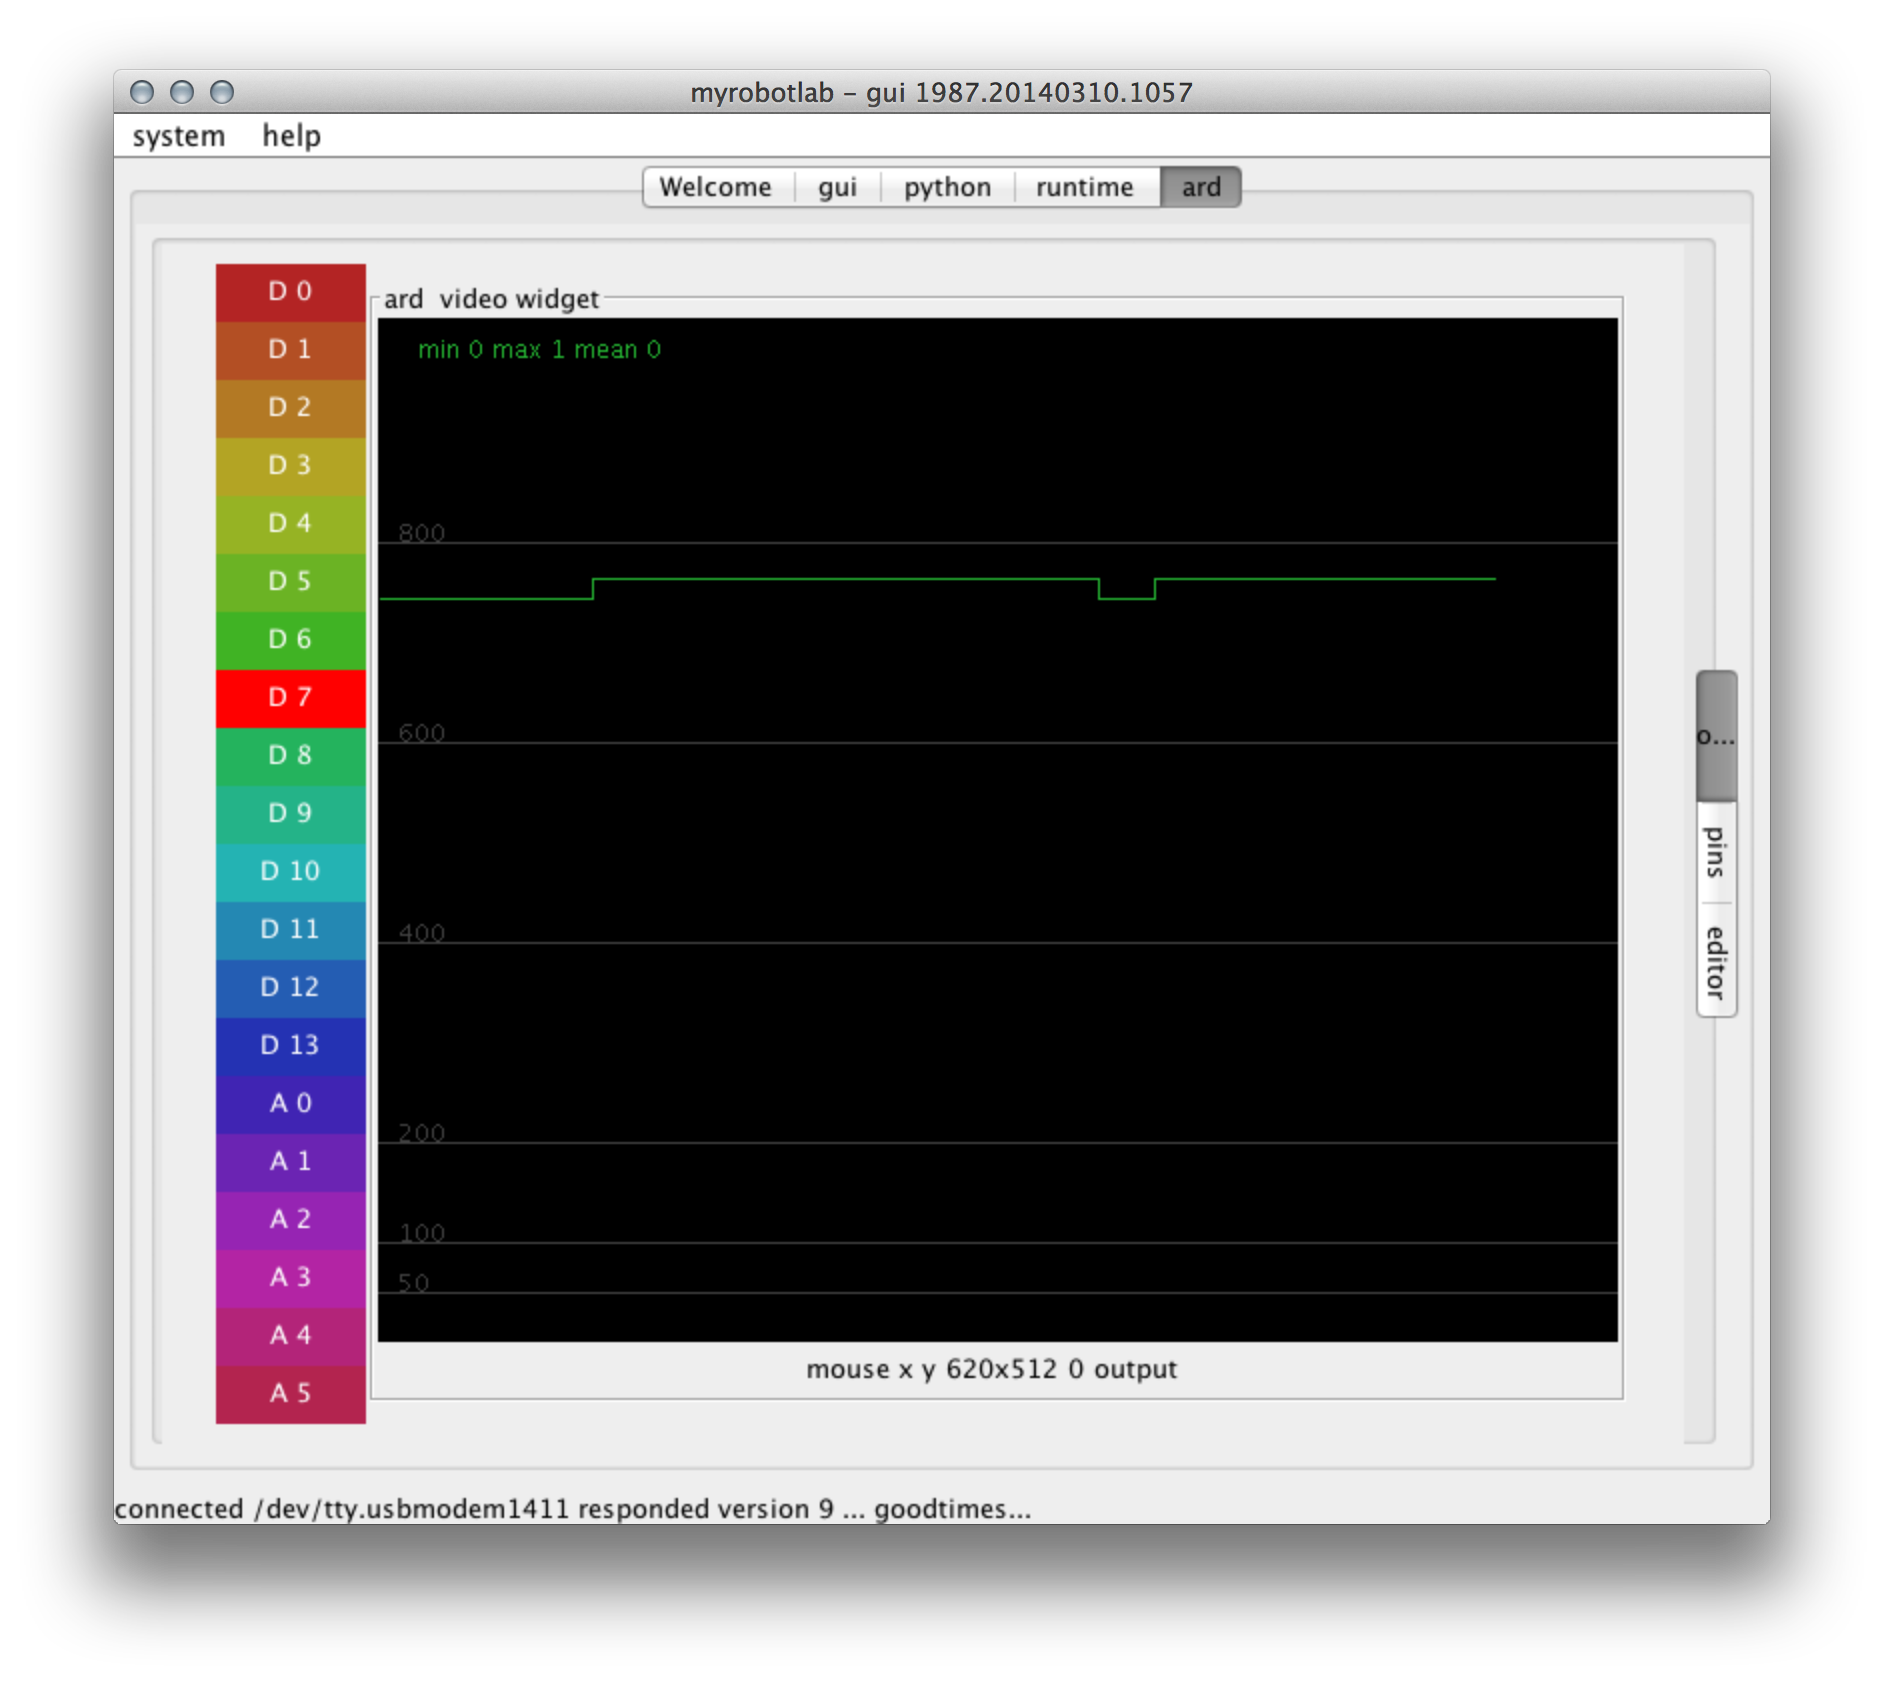Click the A 1 analog pin swatch
Image resolution: width=1884 pixels, height=1682 pixels.
click(290, 1162)
